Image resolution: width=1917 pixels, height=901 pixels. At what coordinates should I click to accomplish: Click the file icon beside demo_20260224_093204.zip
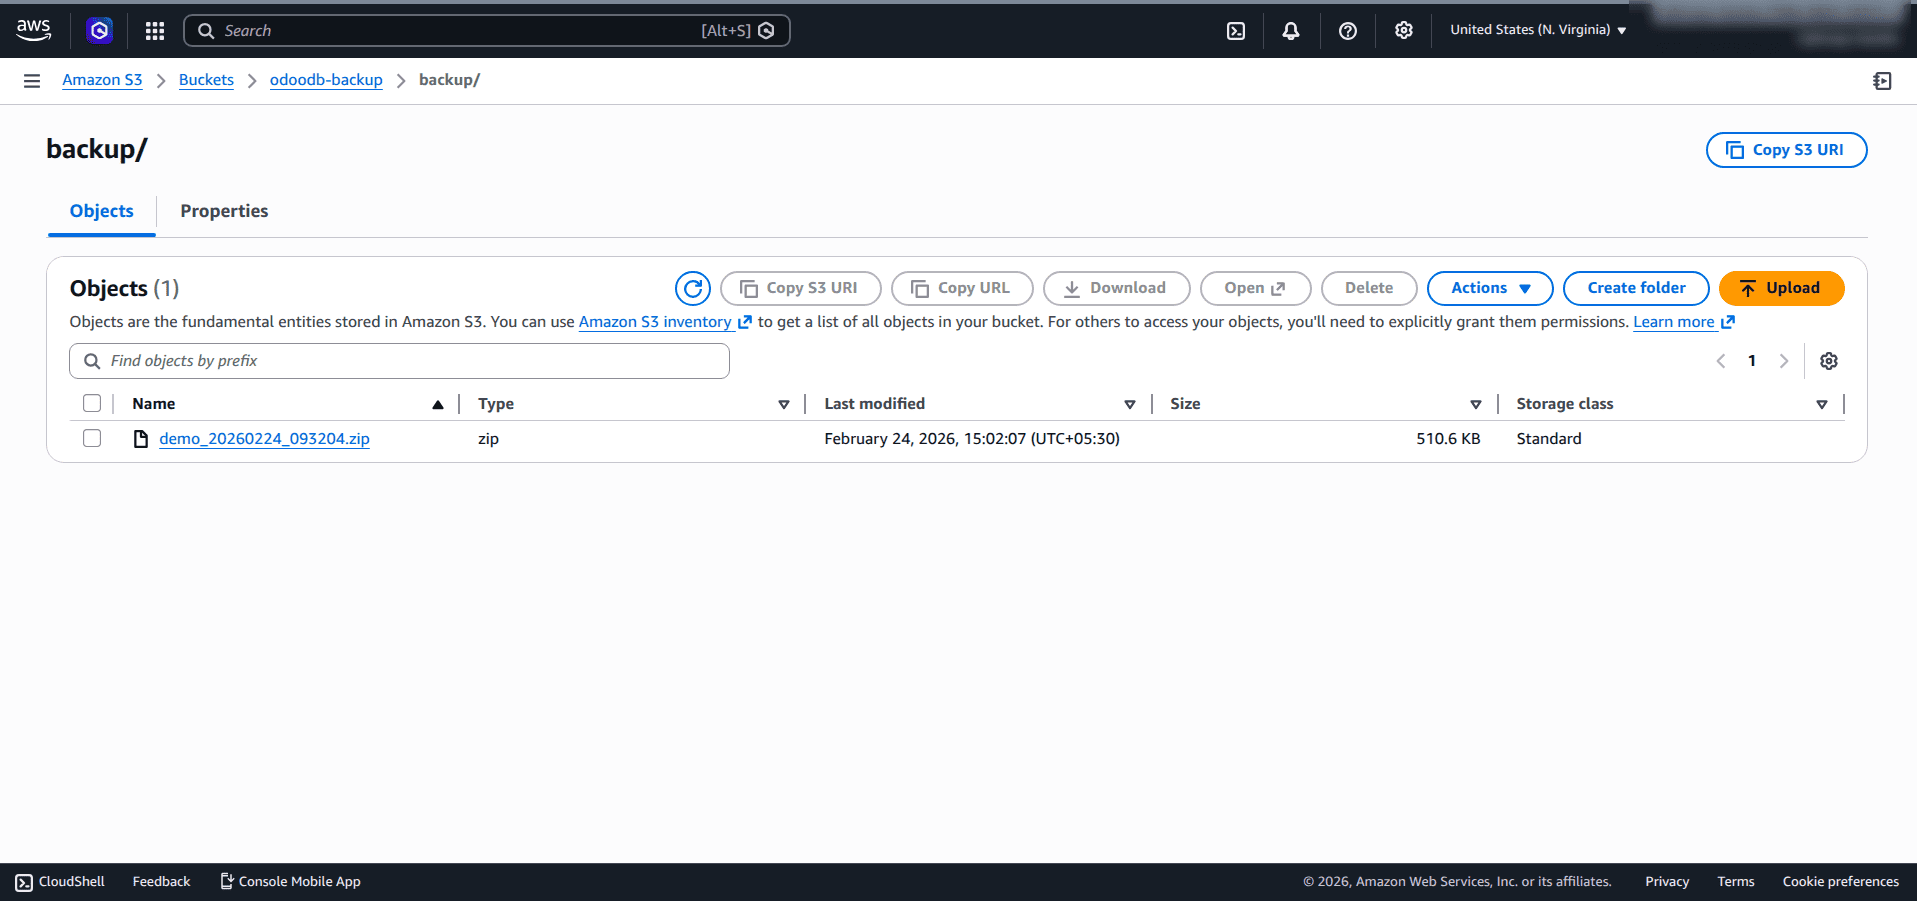141,439
